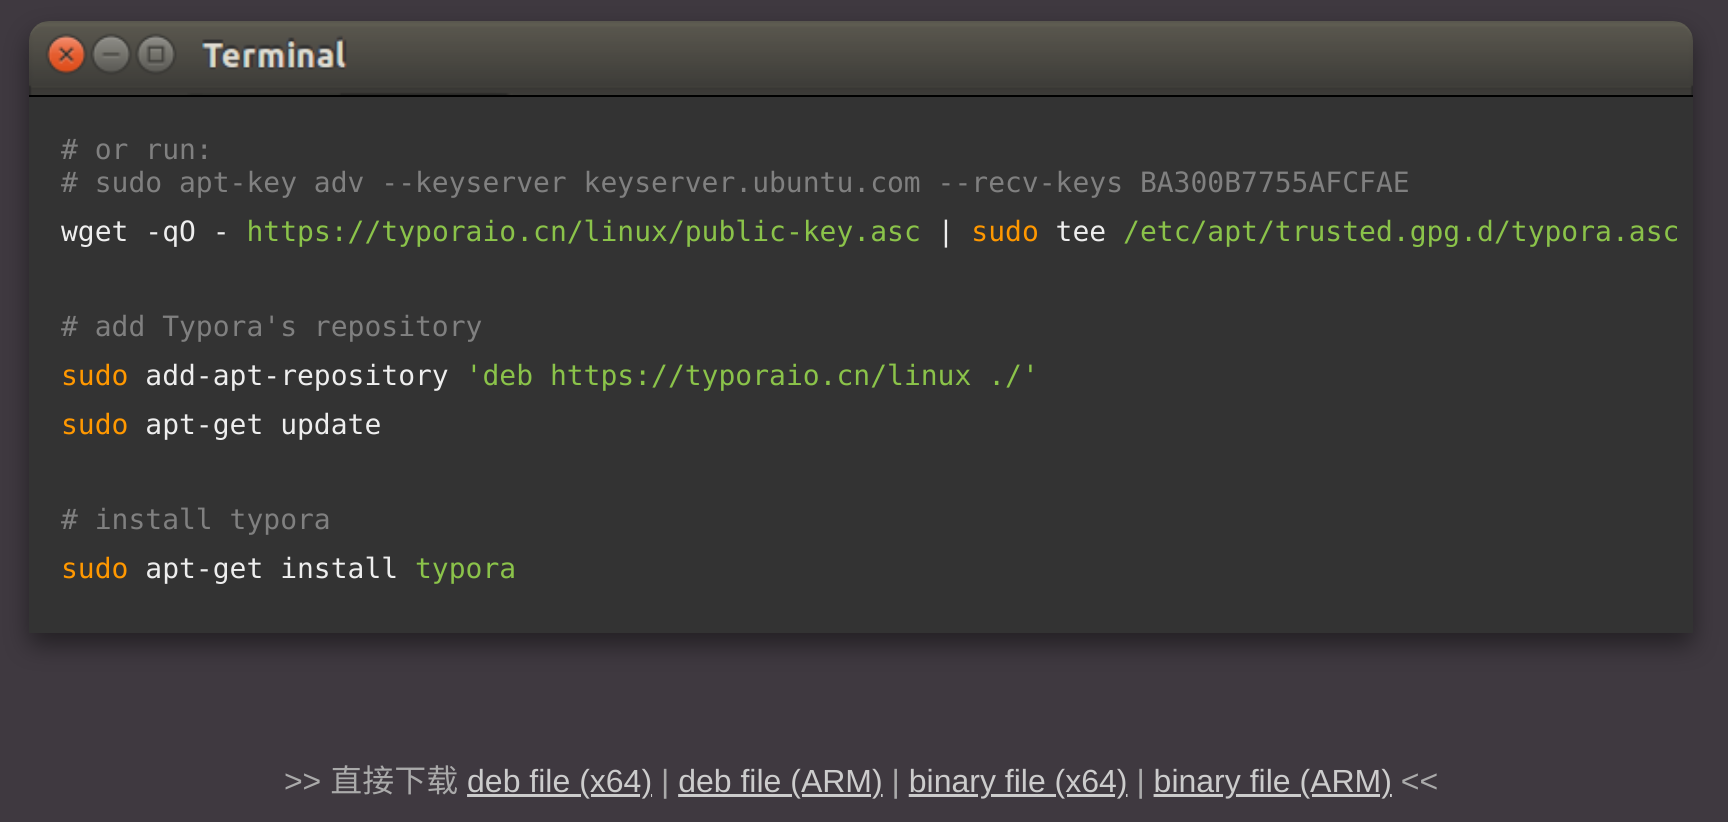
Task: Click the "# add Typora's repository" comment
Action: (x=271, y=327)
